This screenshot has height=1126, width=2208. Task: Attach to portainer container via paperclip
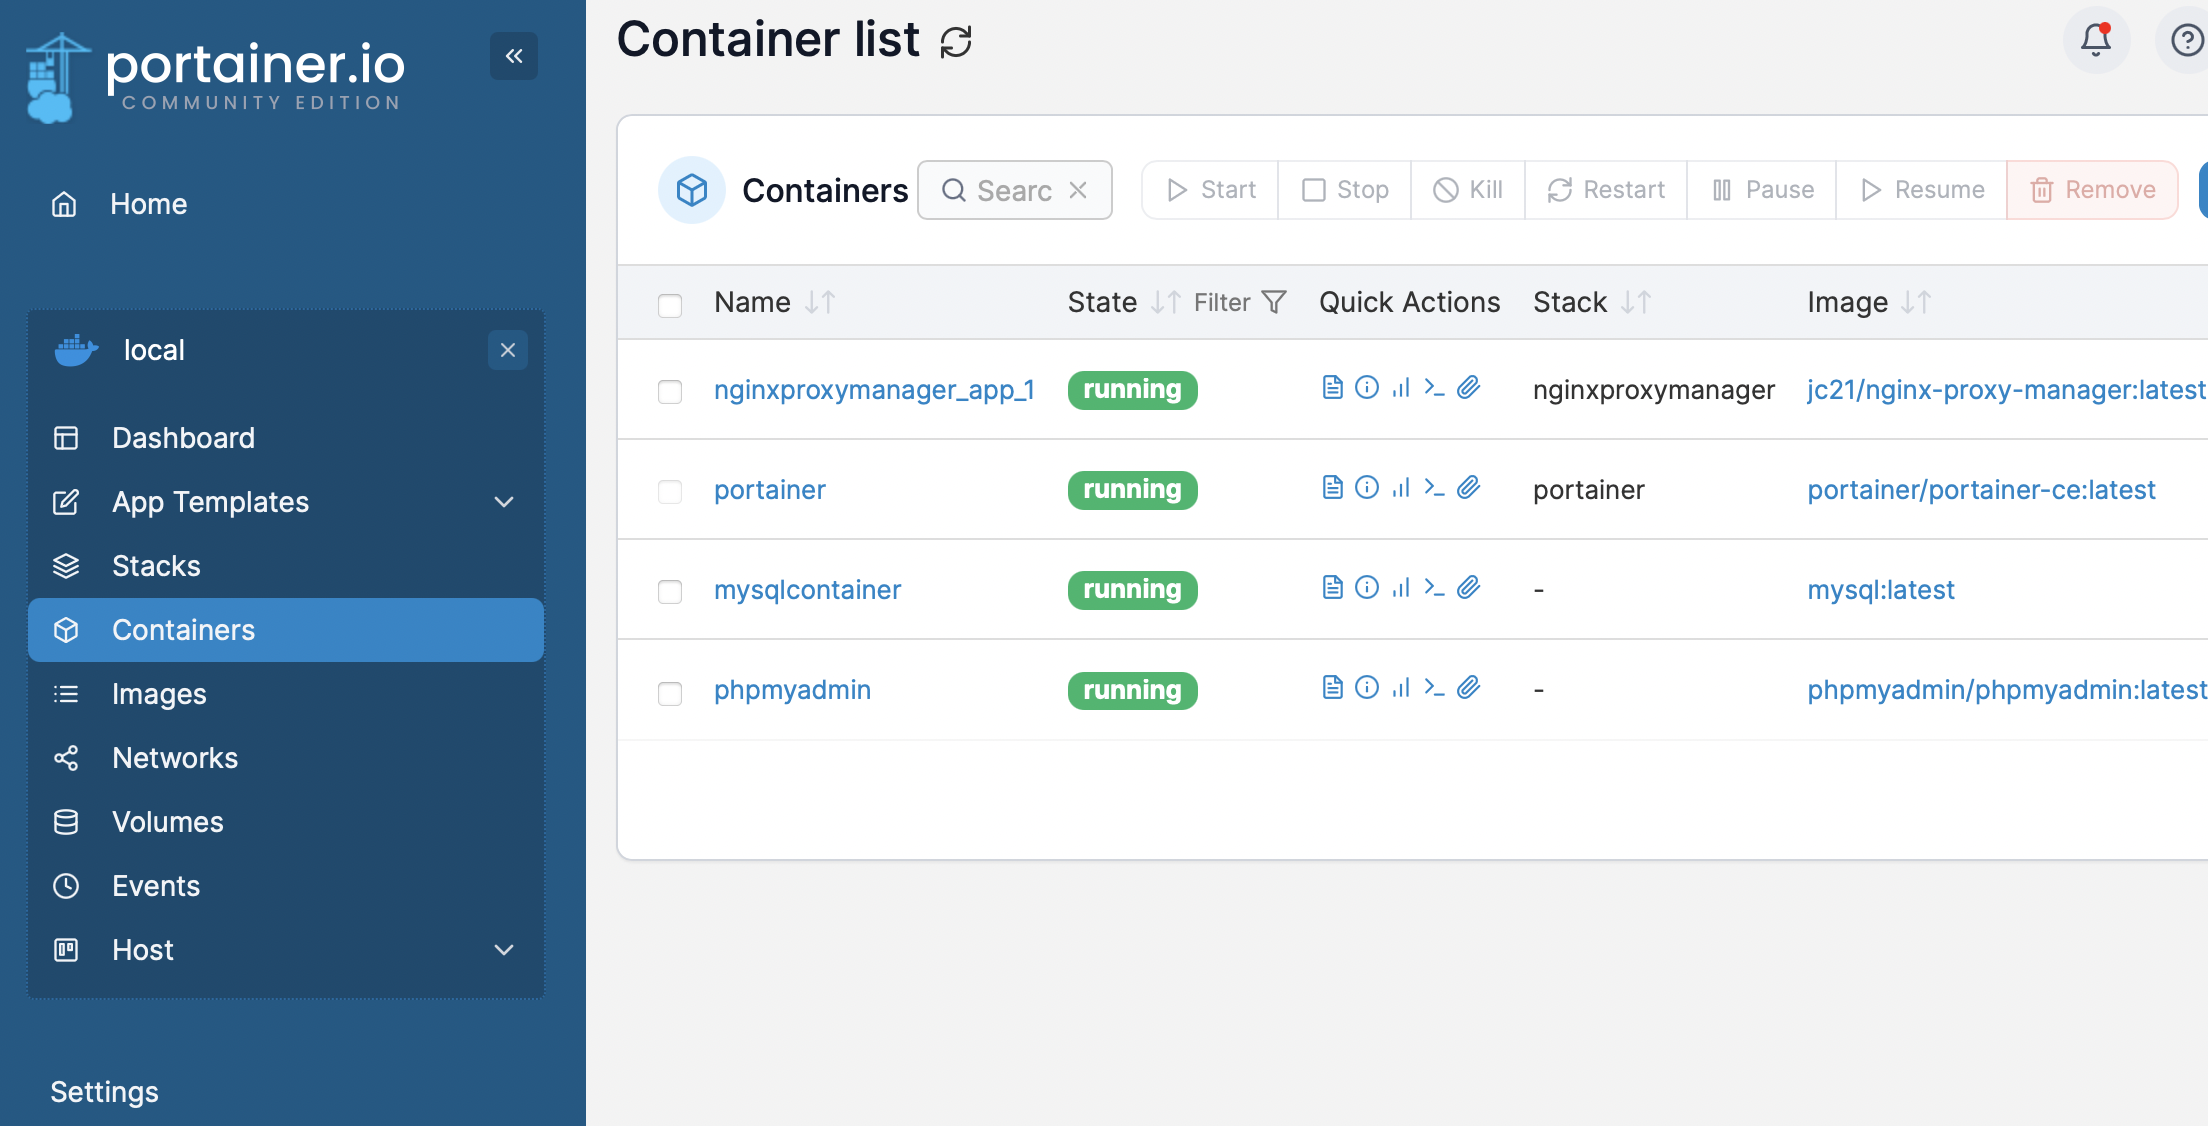coord(1469,487)
